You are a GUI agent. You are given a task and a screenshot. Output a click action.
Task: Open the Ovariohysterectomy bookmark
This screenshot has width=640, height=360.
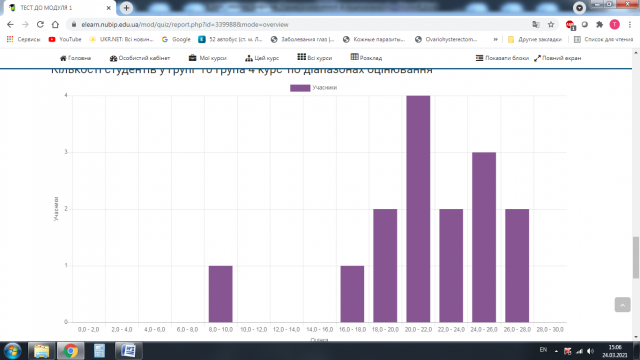pos(446,39)
